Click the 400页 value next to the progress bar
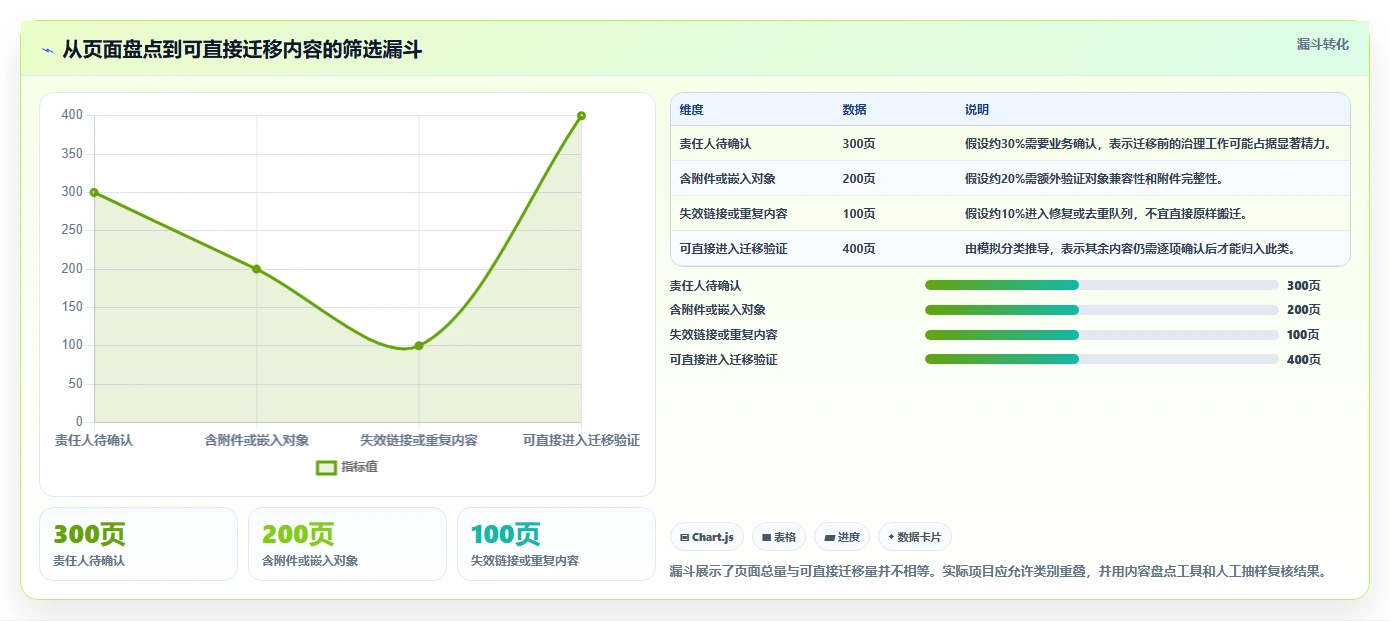 [x=1303, y=360]
